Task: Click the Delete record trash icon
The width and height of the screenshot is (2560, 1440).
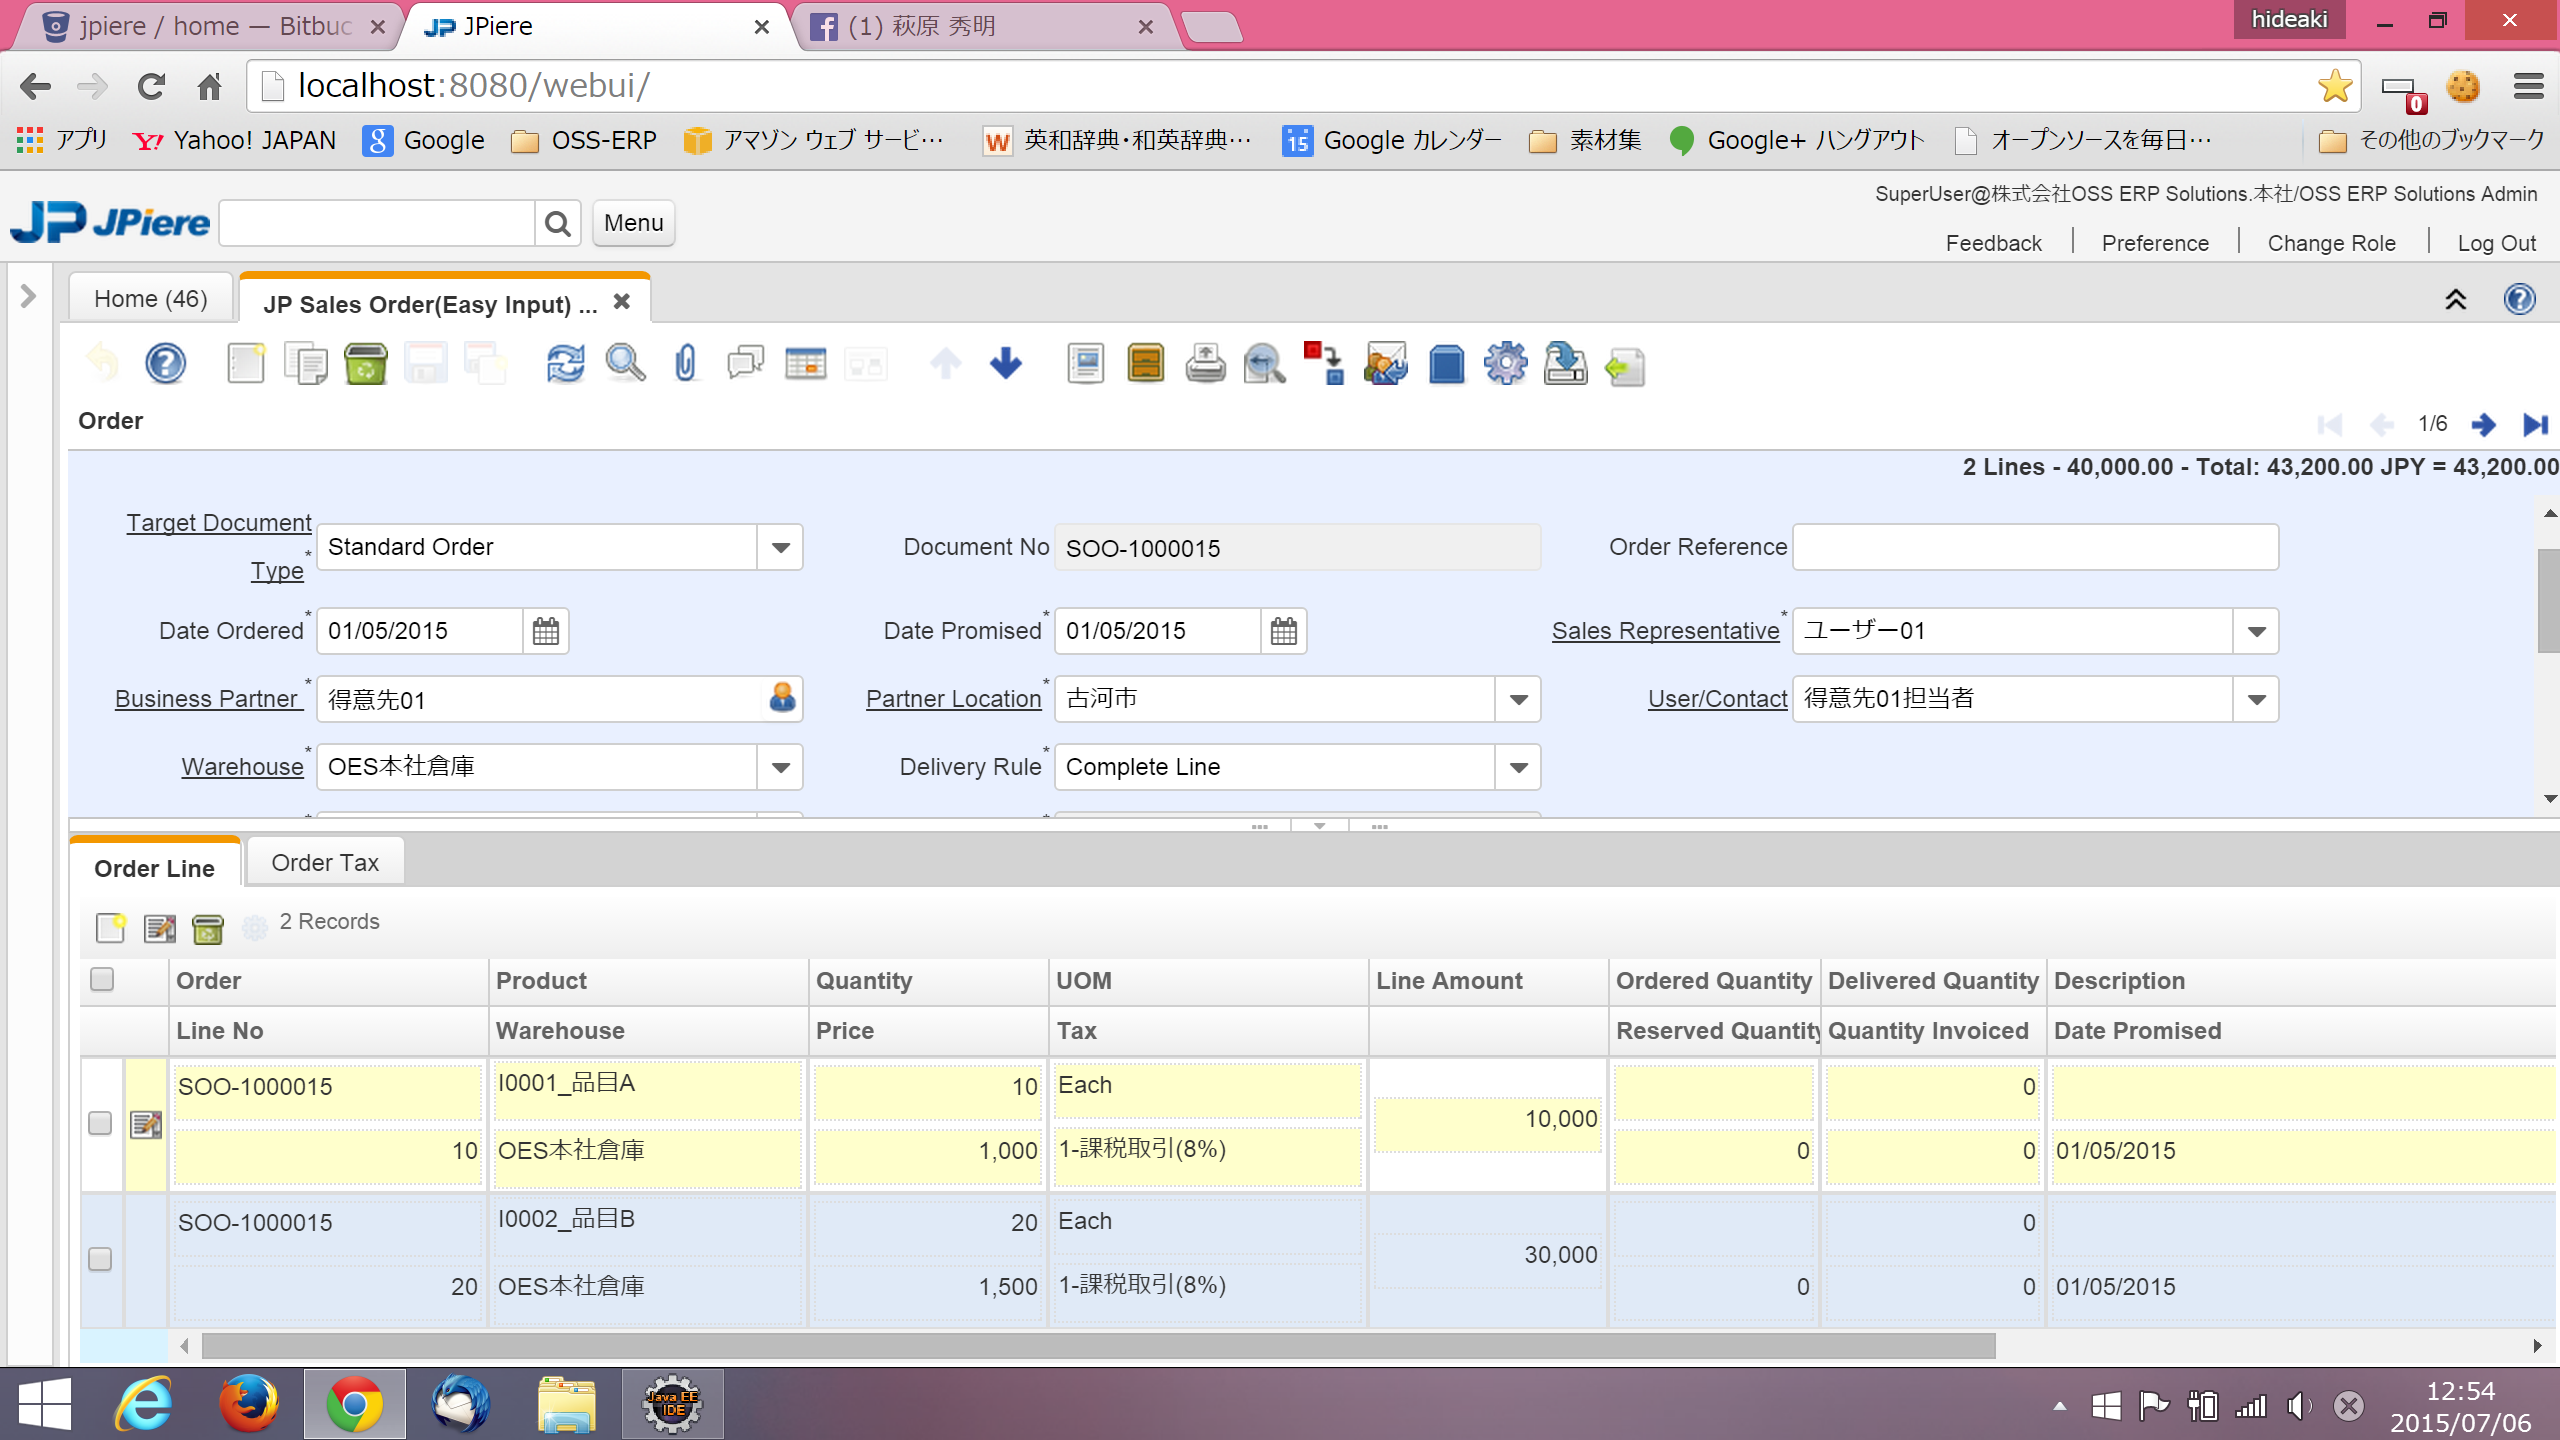Action: (x=365, y=364)
